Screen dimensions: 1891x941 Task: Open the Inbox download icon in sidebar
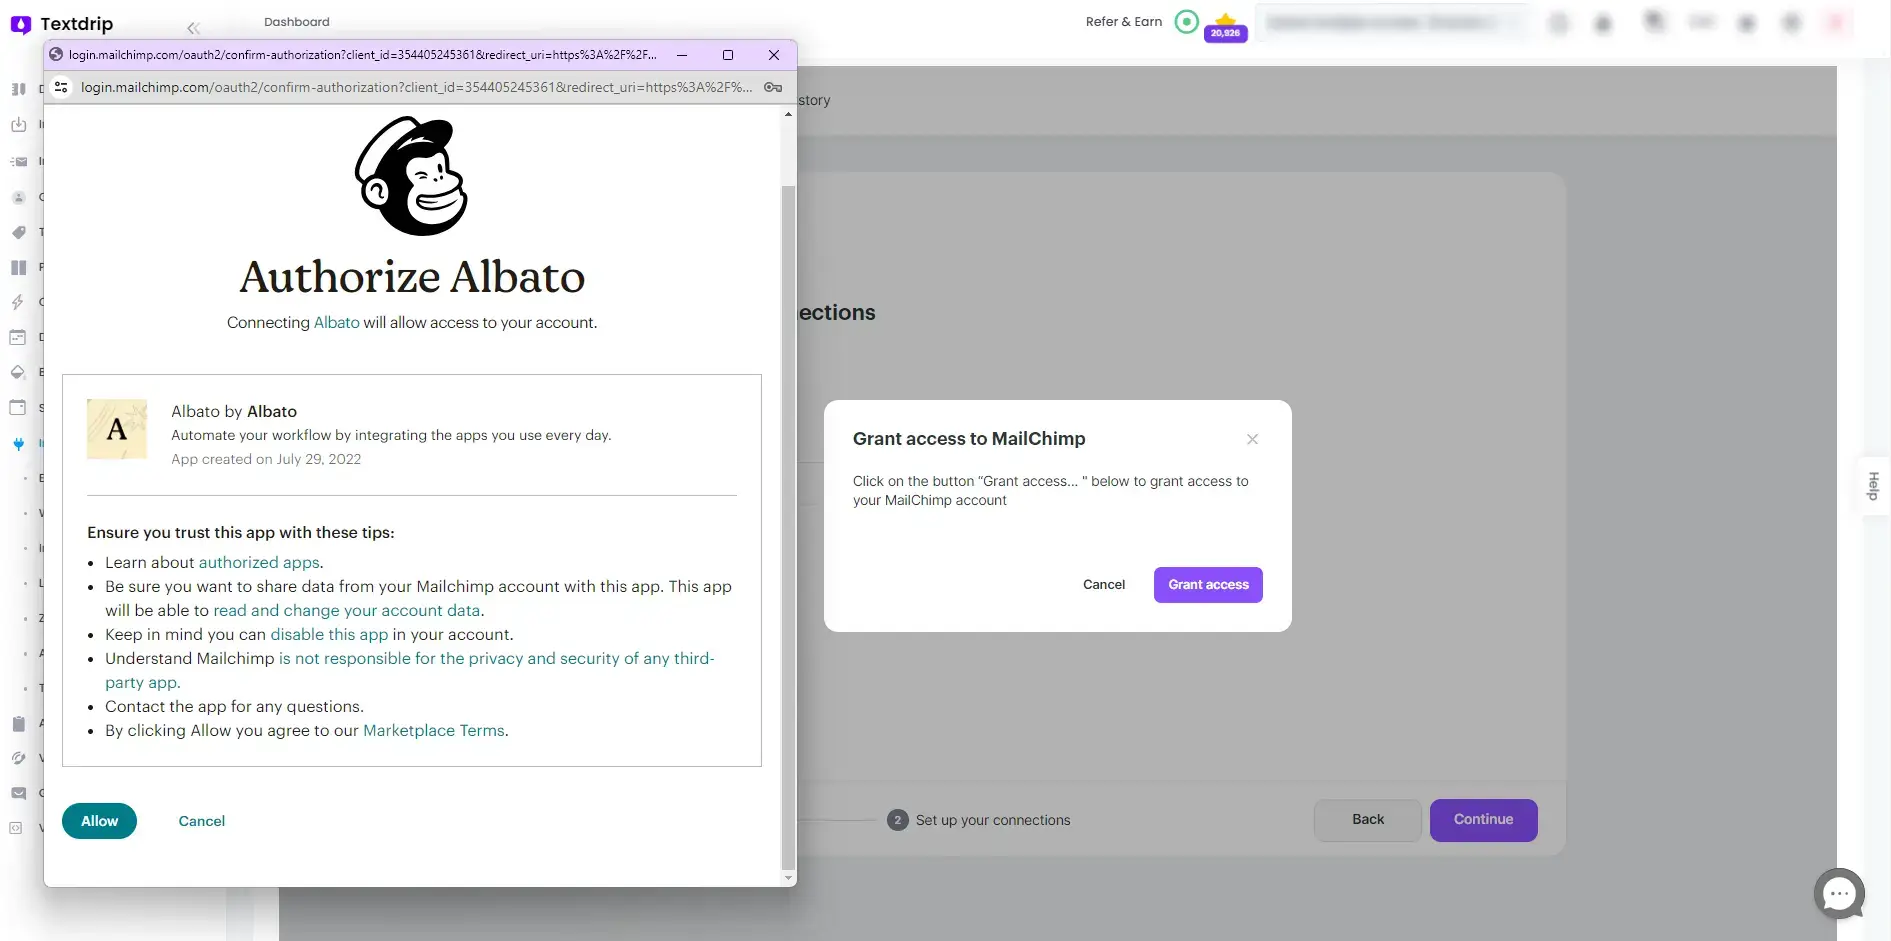18,125
